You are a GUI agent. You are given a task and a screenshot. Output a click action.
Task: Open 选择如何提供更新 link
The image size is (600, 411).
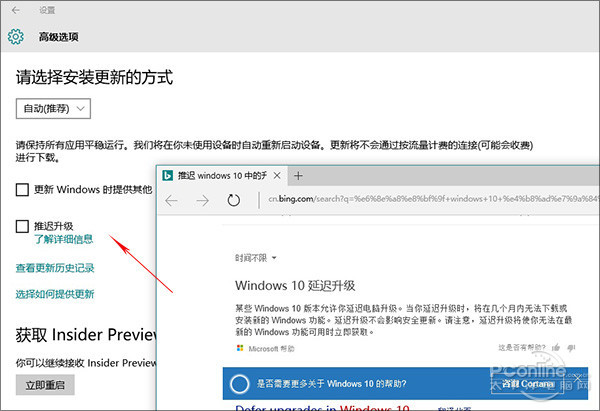[x=55, y=294]
